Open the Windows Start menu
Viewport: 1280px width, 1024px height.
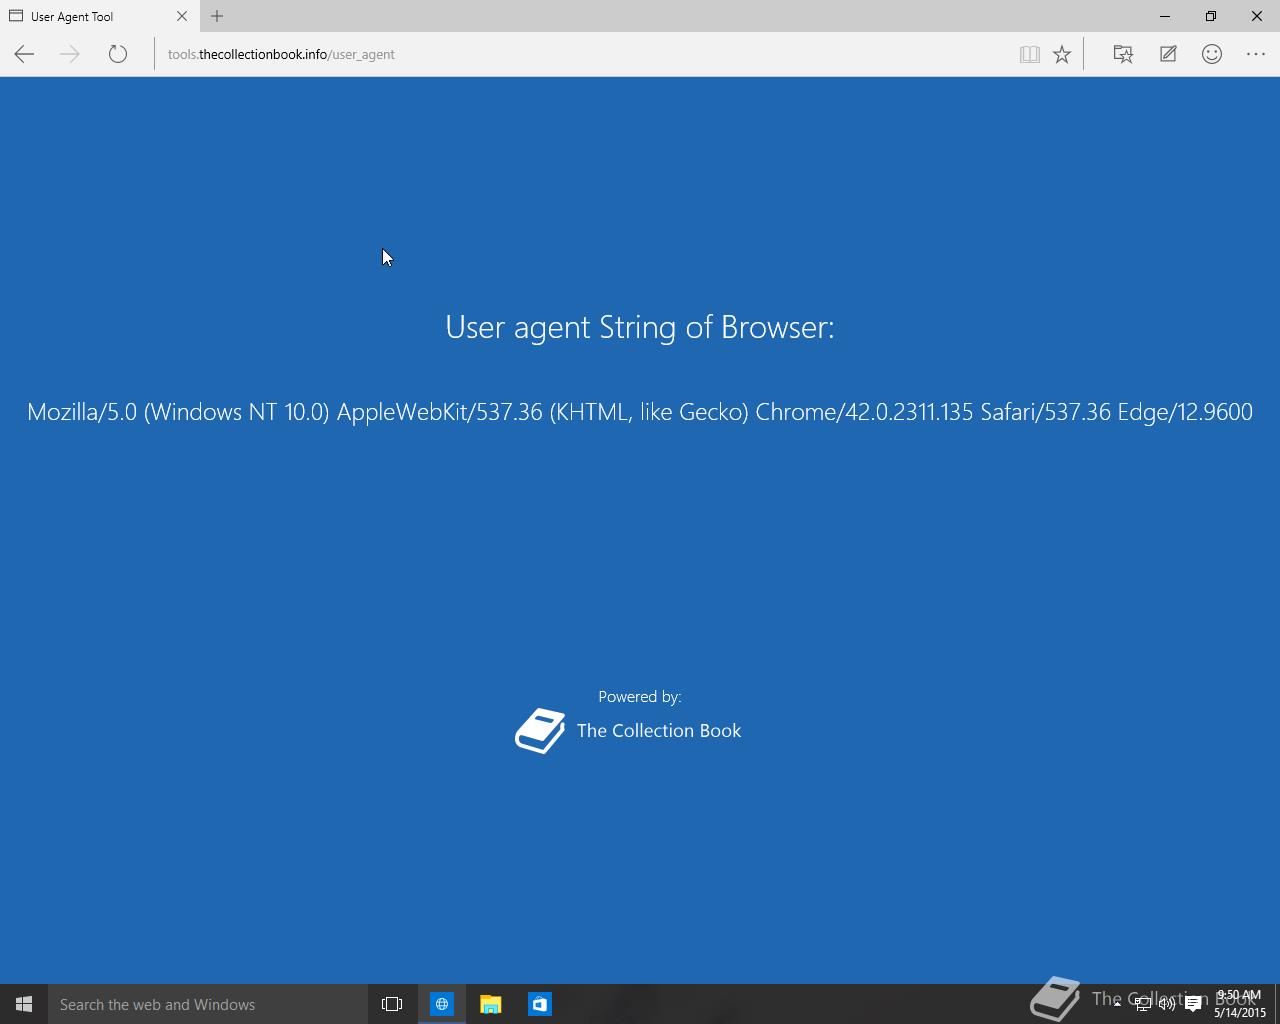click(24, 1004)
